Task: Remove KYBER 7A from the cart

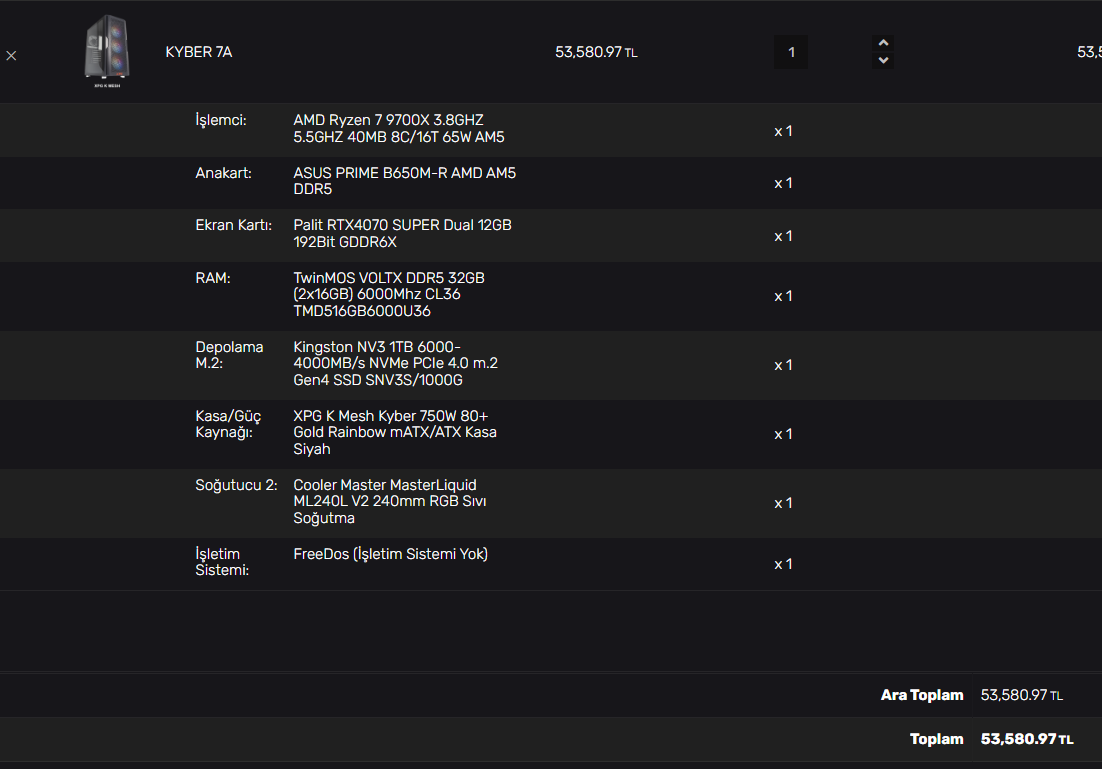Action: (11, 56)
